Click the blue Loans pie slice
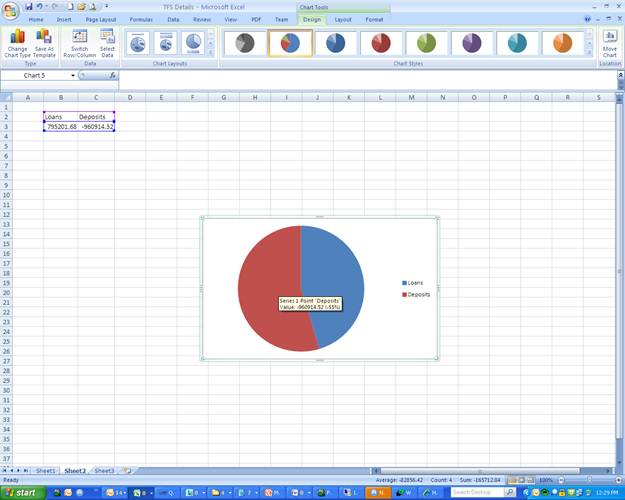Screen dimensions: 625x500 [x=337, y=279]
